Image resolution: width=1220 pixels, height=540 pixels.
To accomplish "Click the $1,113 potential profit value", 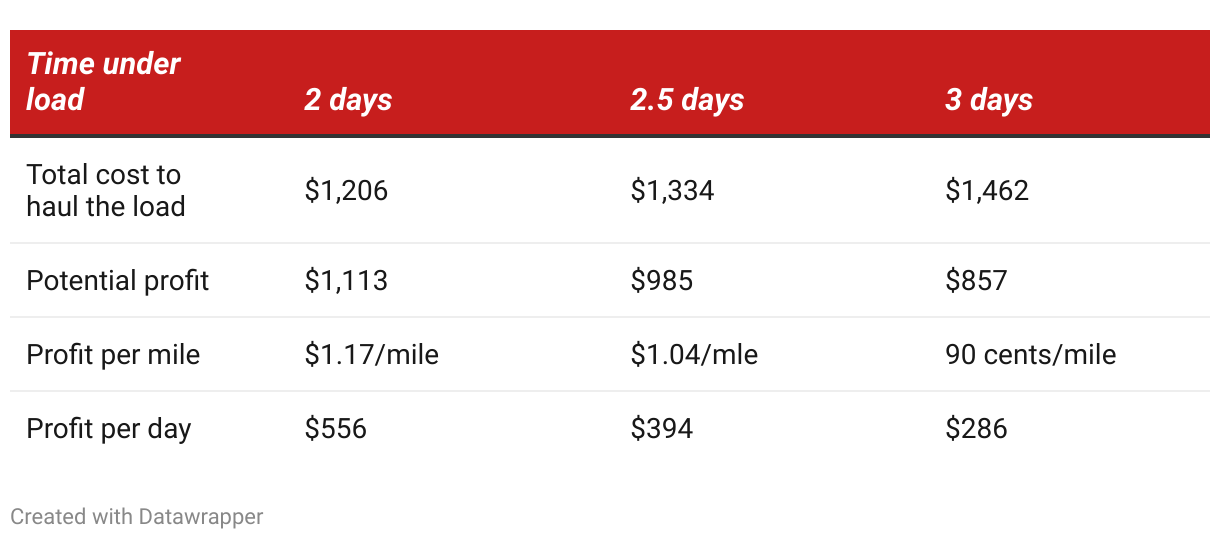I will [346, 280].
